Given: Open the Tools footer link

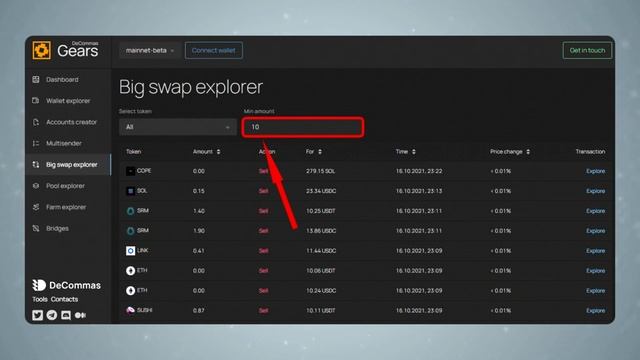Looking at the screenshot, I should (x=40, y=299).
